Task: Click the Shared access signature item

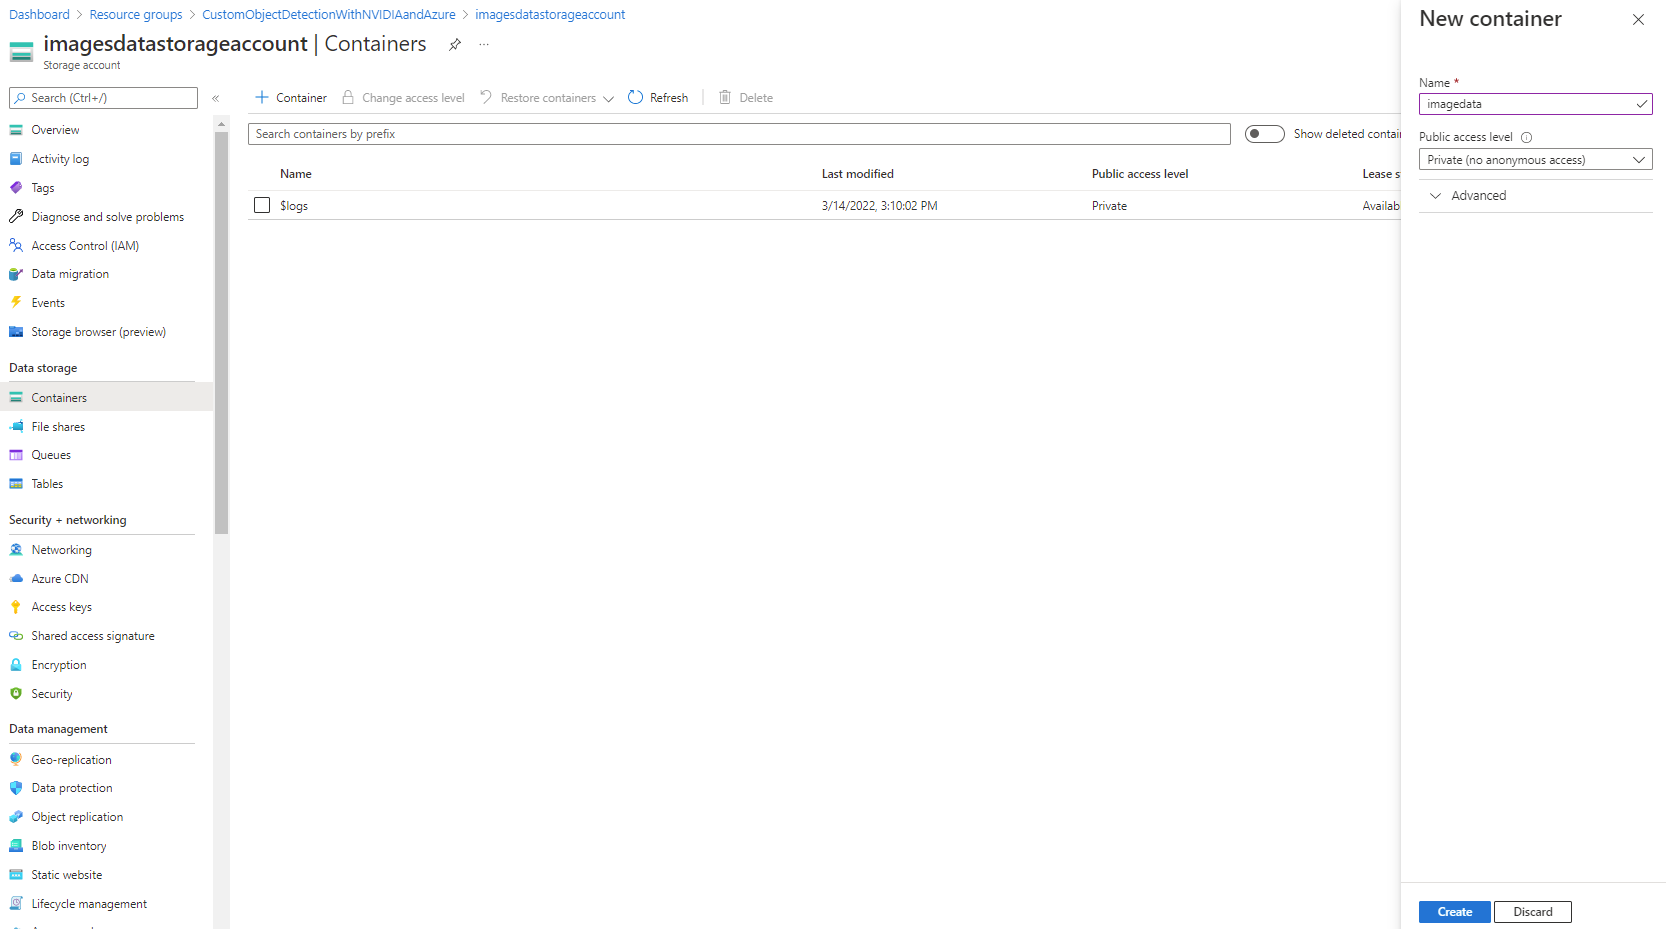Action: click(x=93, y=636)
